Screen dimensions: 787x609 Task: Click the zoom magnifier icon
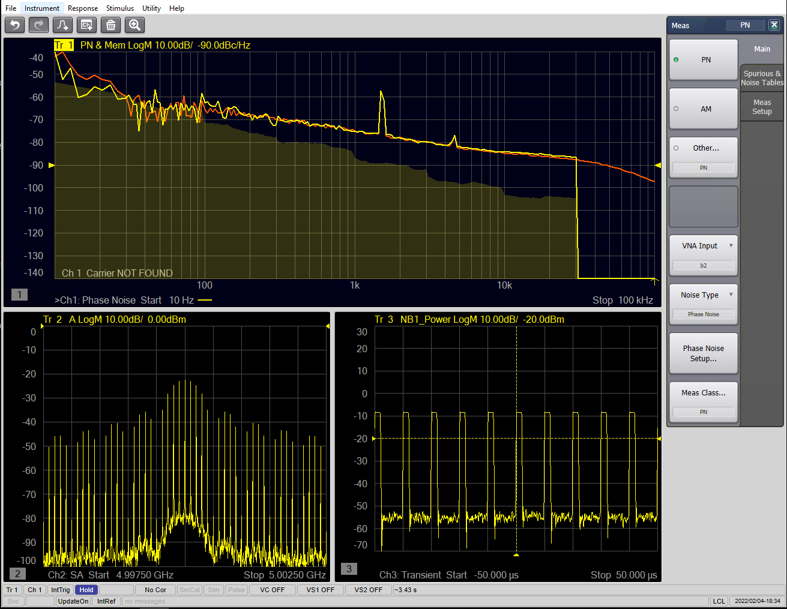tap(135, 25)
